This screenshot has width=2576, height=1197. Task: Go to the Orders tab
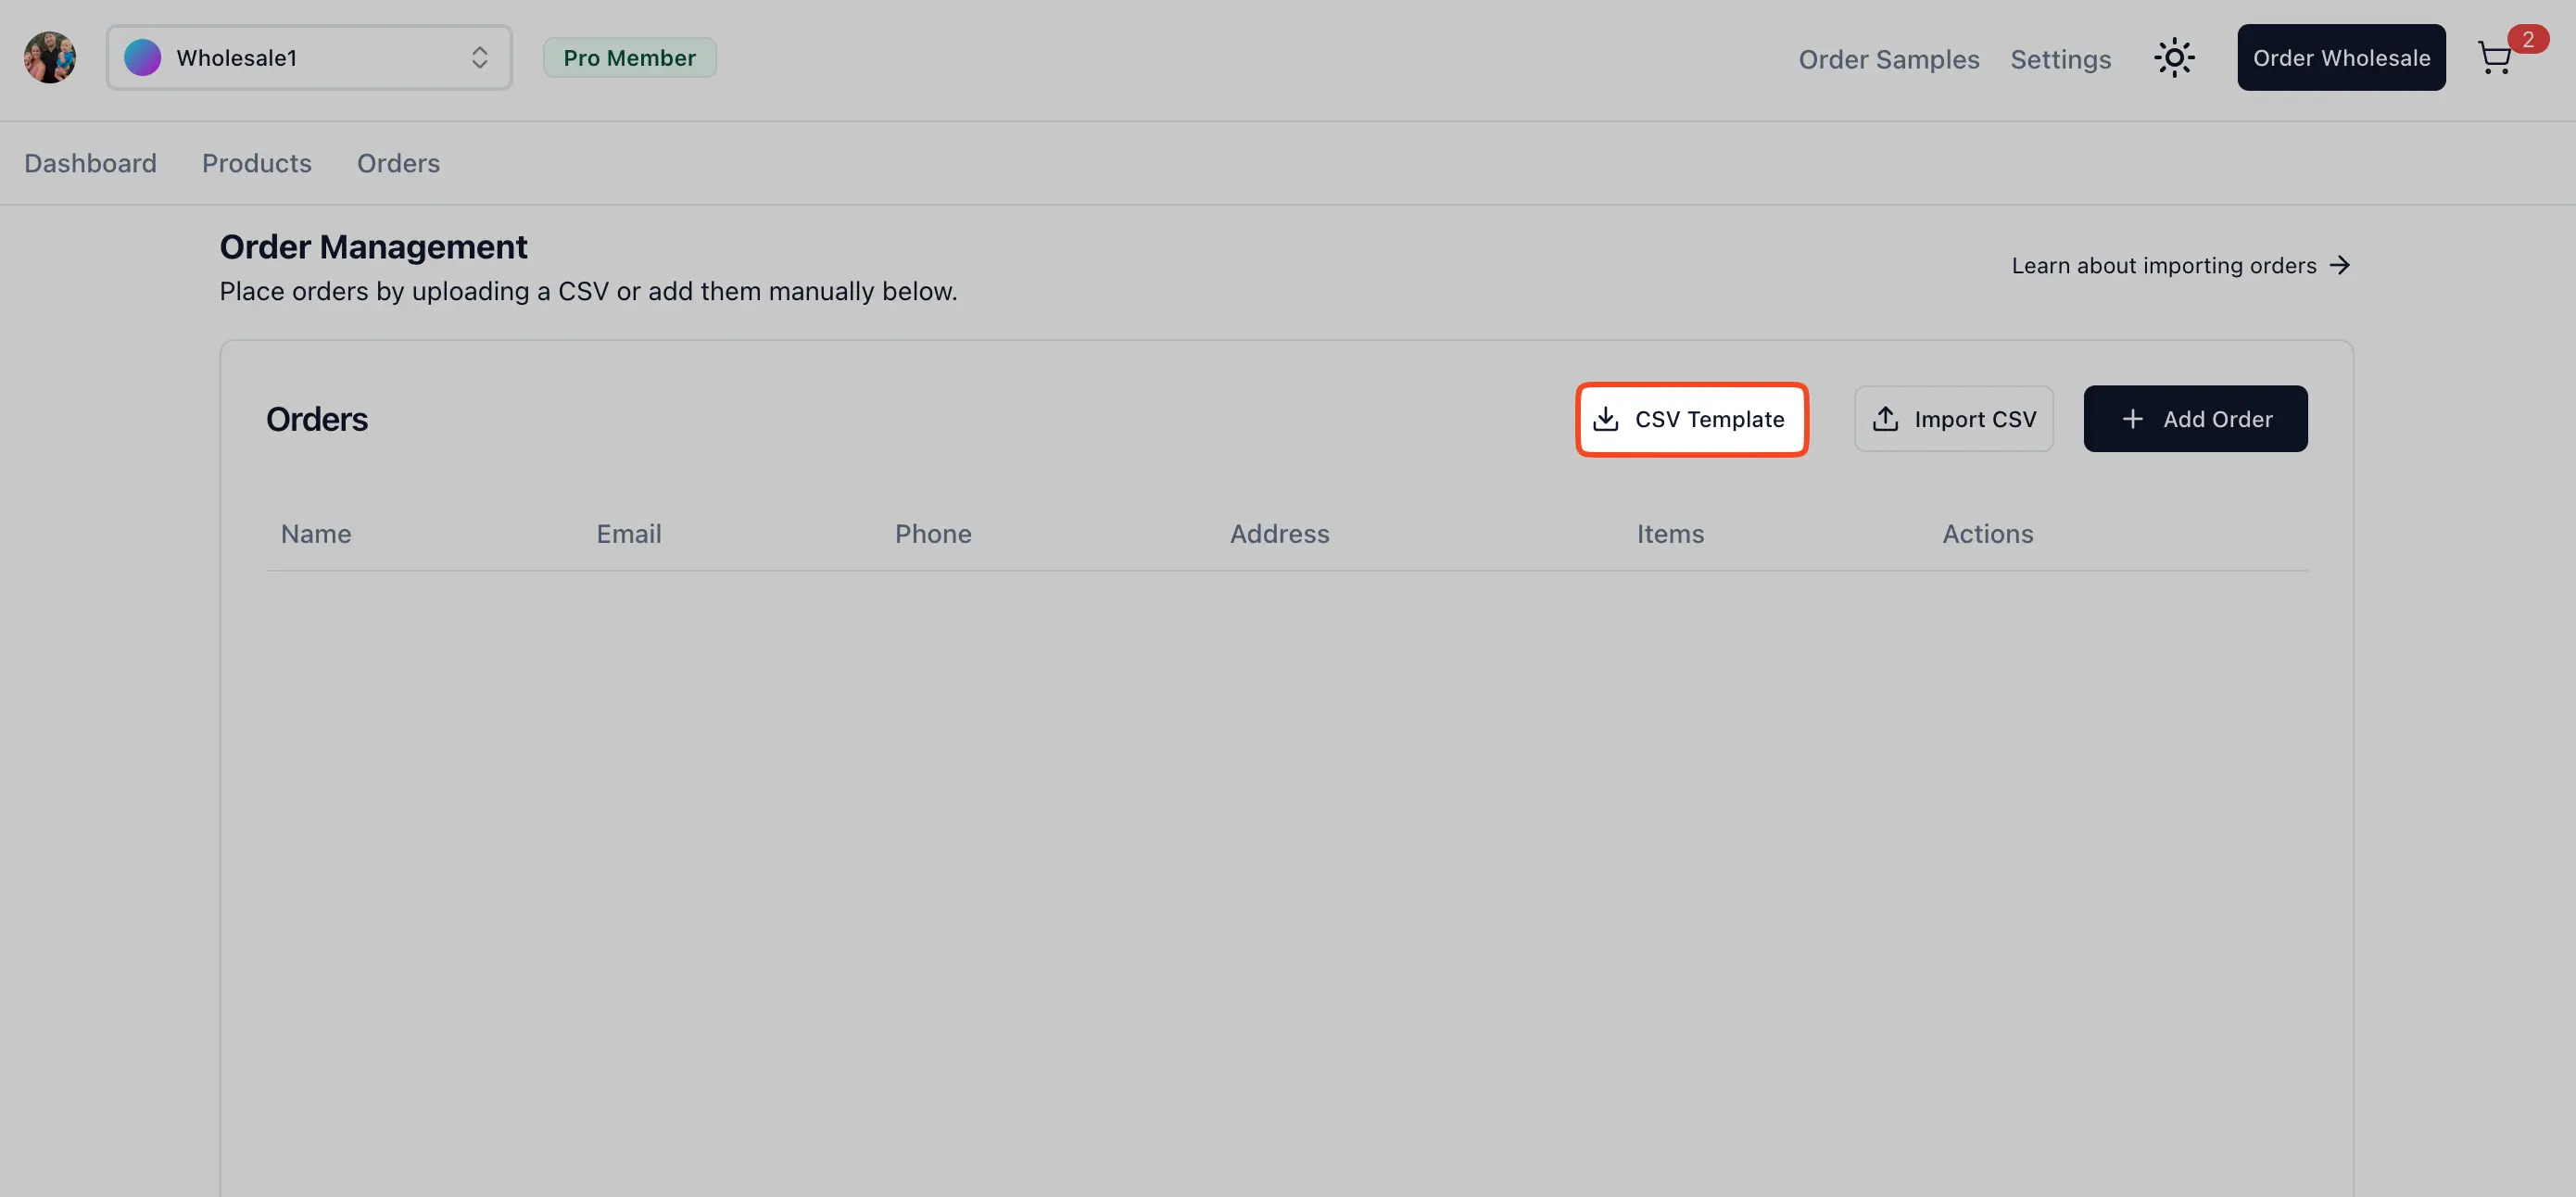pyautogui.click(x=398, y=163)
